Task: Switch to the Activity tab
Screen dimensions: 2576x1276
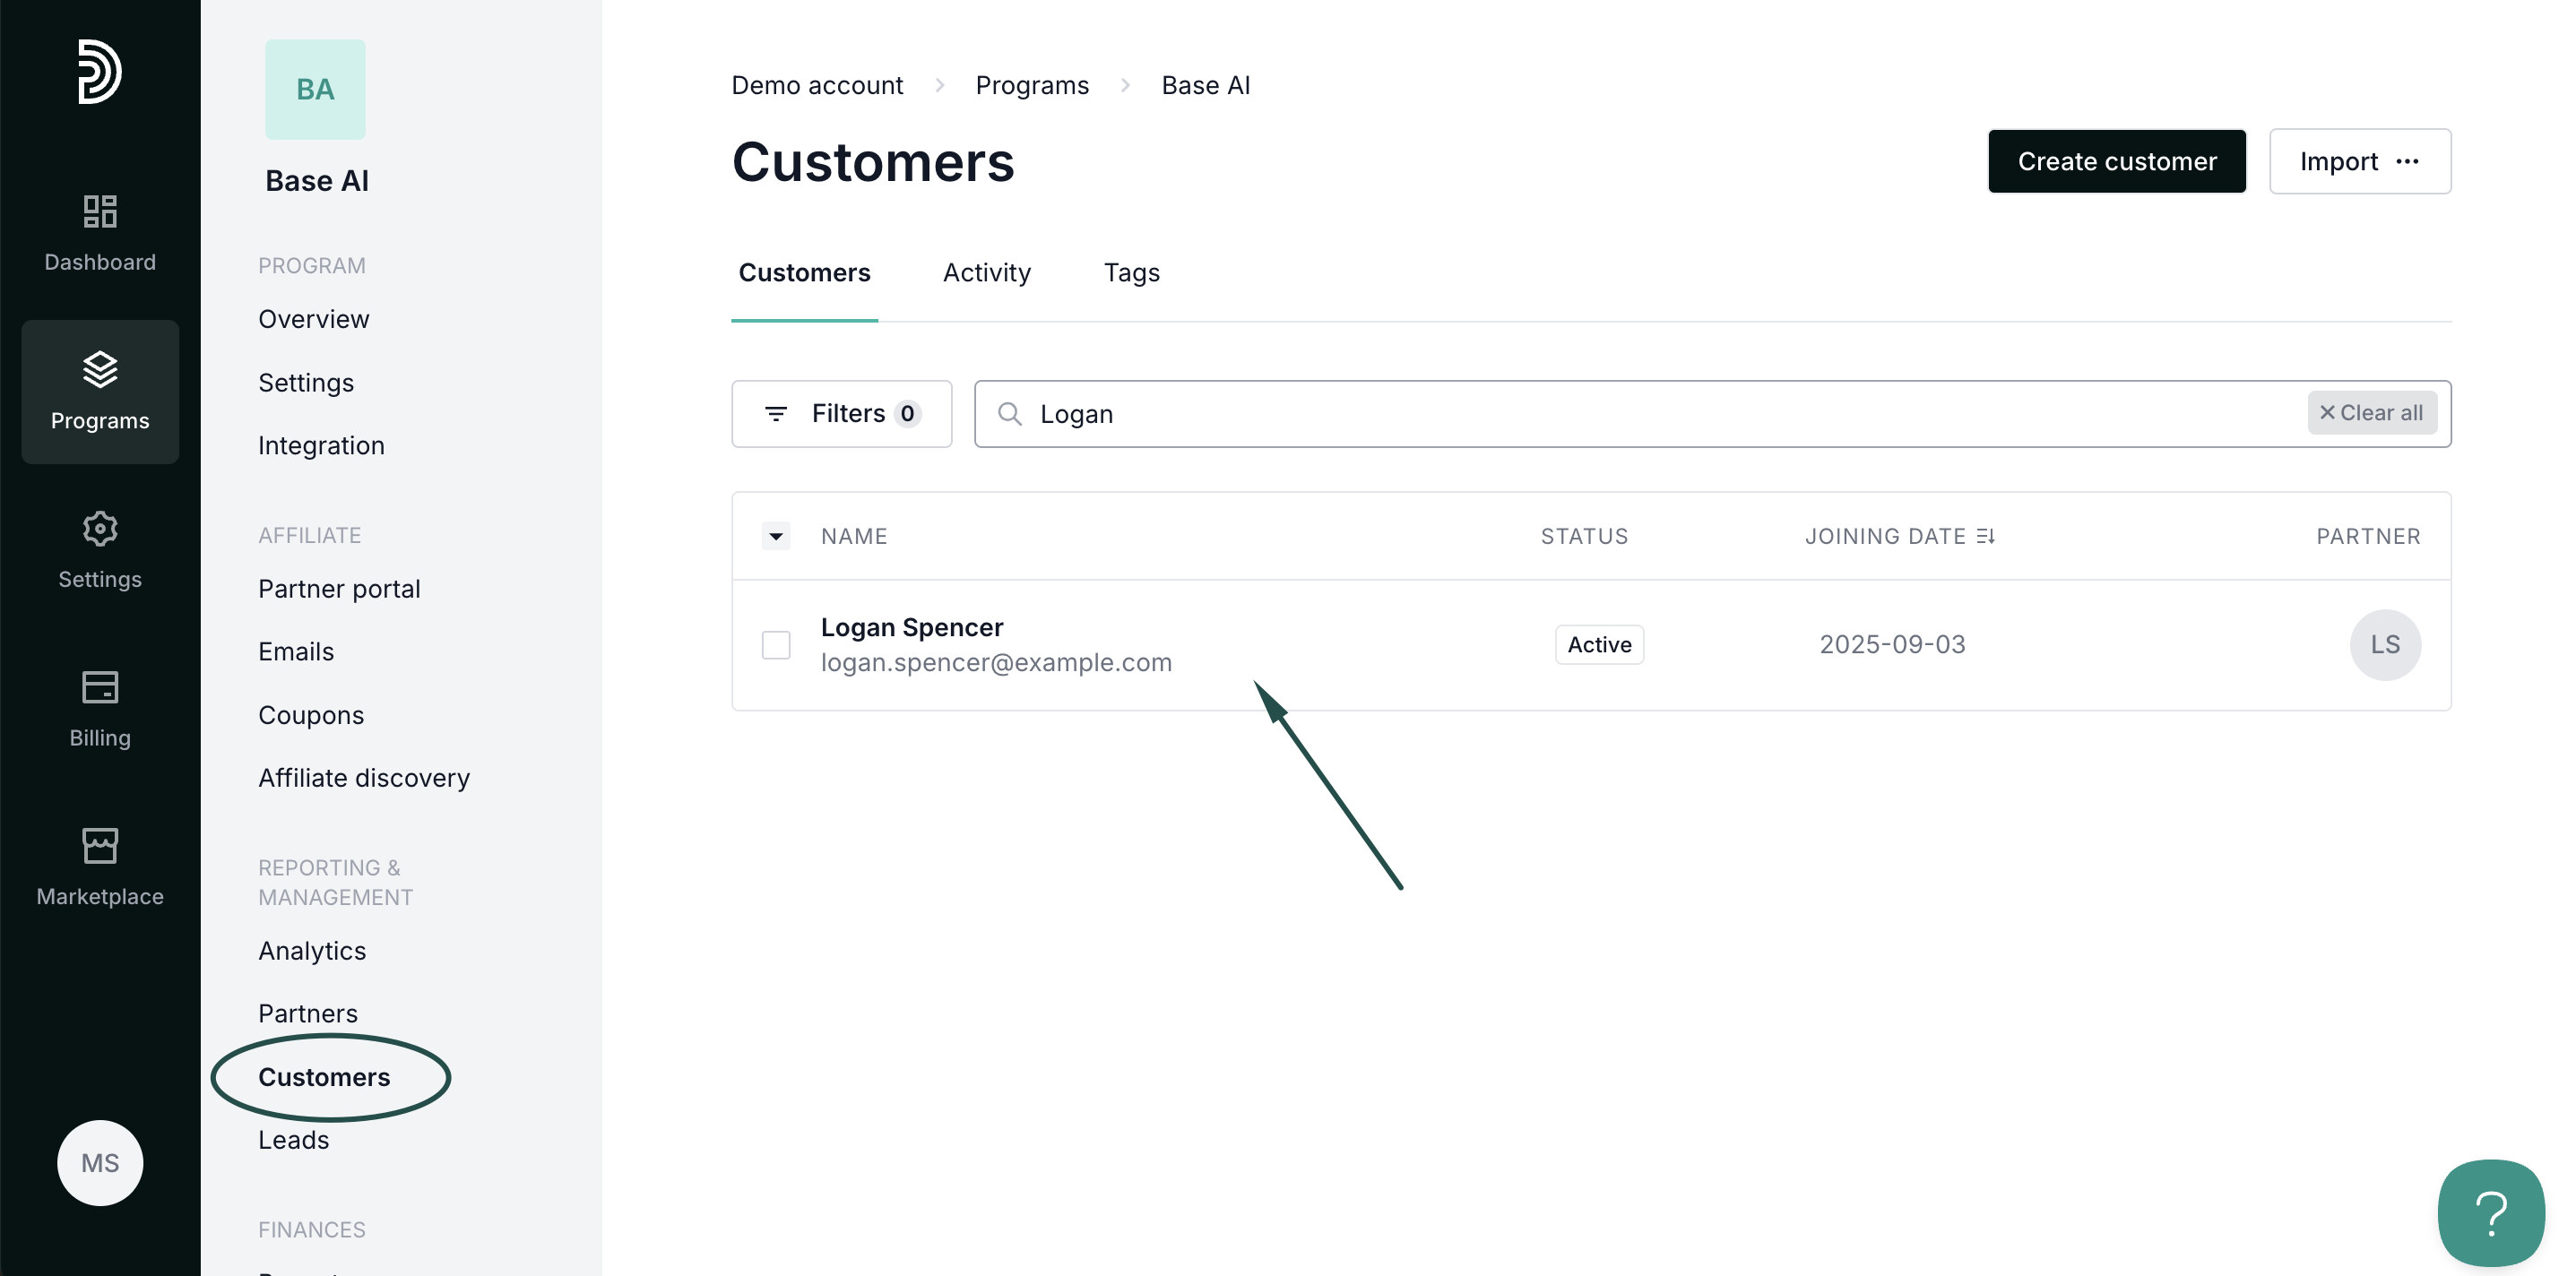Action: pyautogui.click(x=986, y=273)
